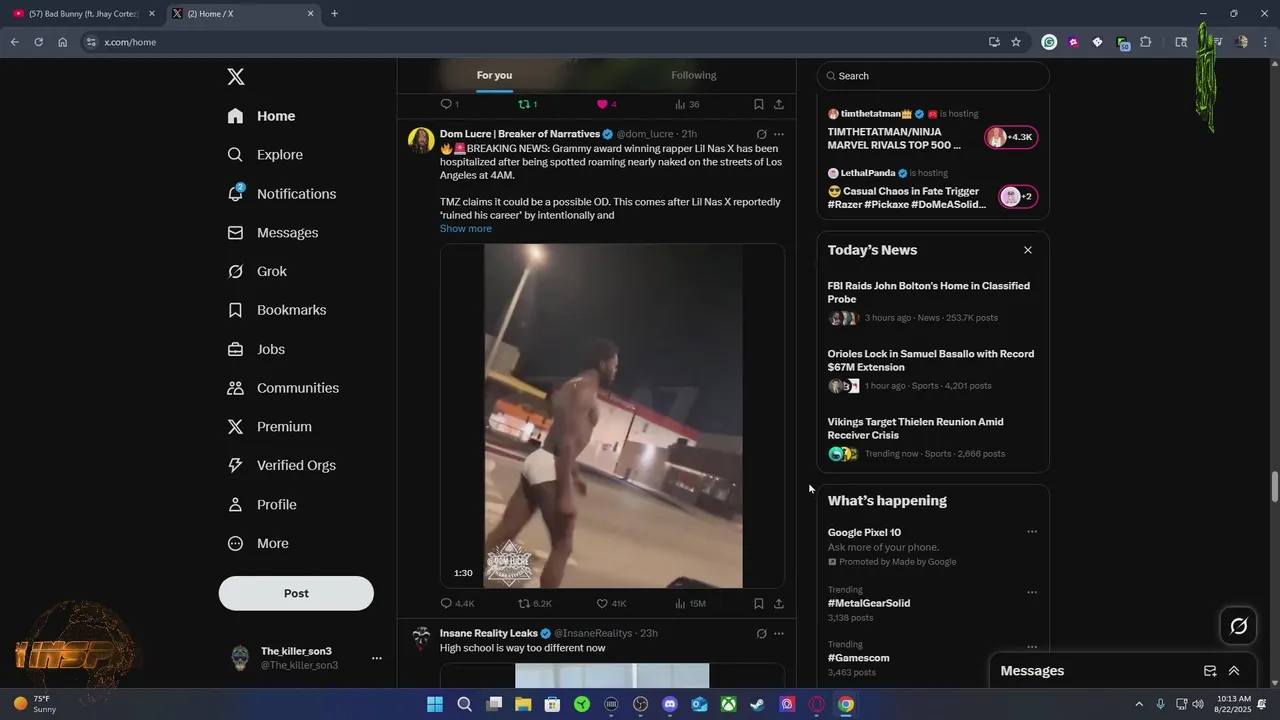Join TIMTHETATMAN live space +4.3K
The height and width of the screenshot is (720, 1280).
[x=1011, y=137]
